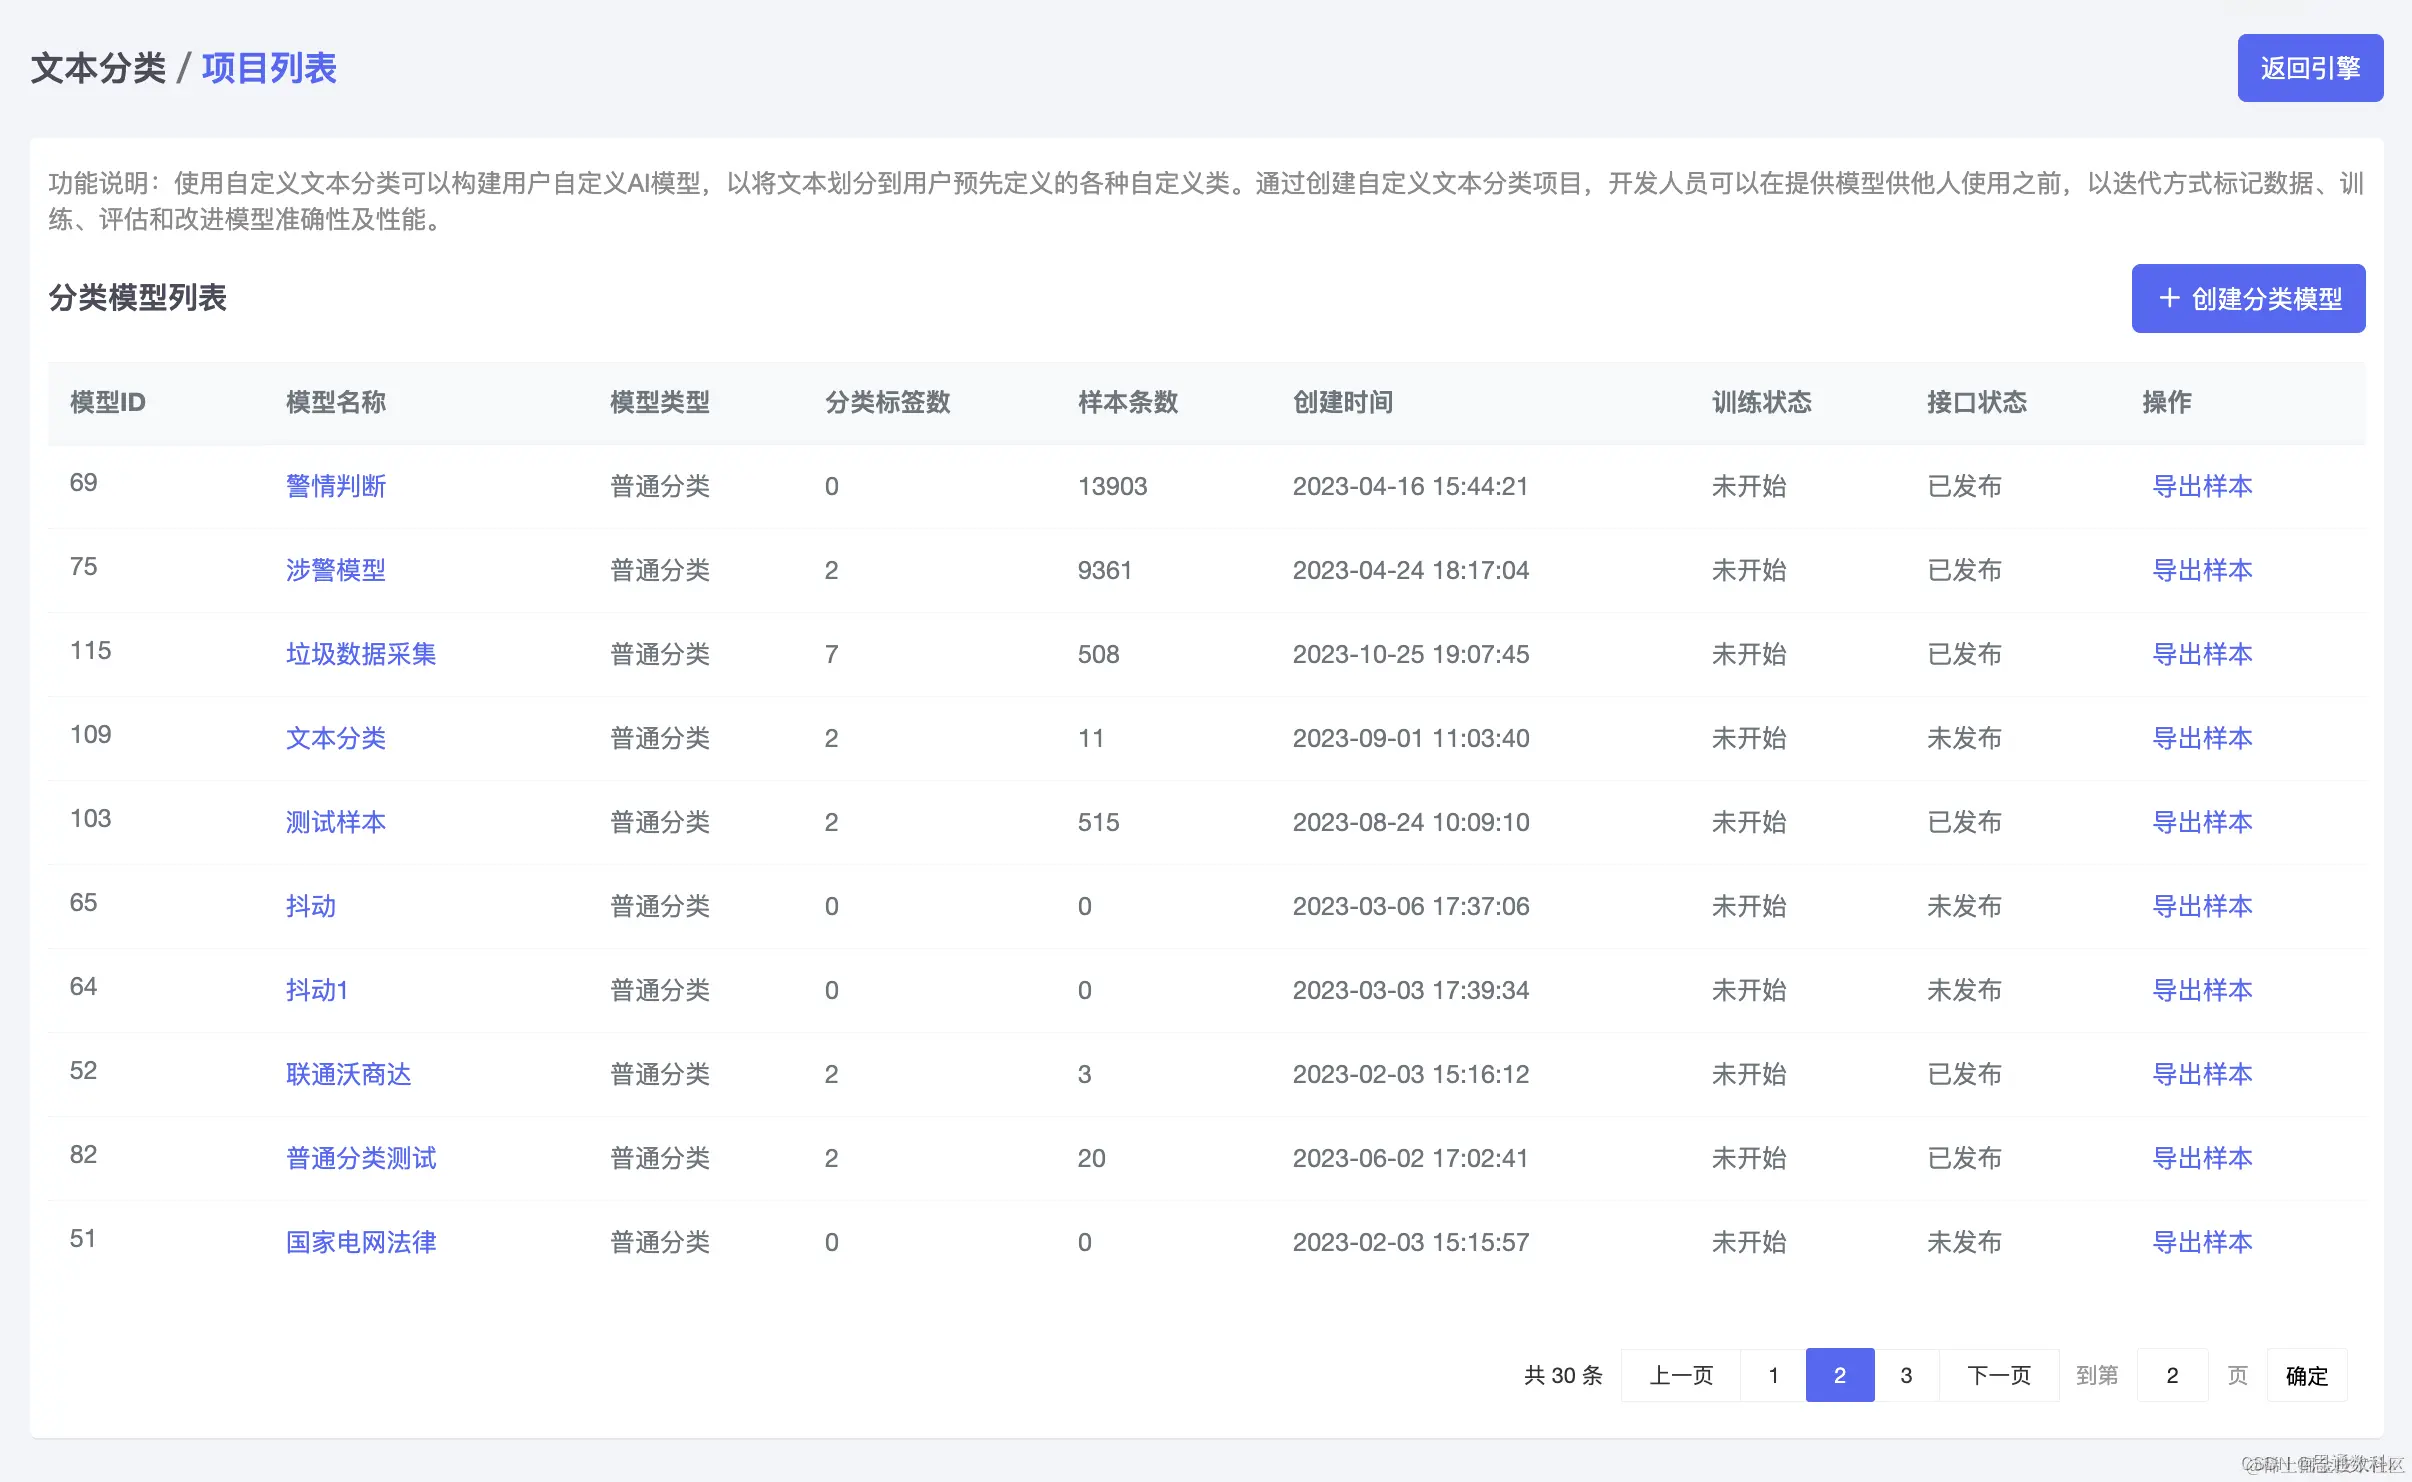Open the 警情判断 model link
This screenshot has width=2412, height=1482.
335,486
